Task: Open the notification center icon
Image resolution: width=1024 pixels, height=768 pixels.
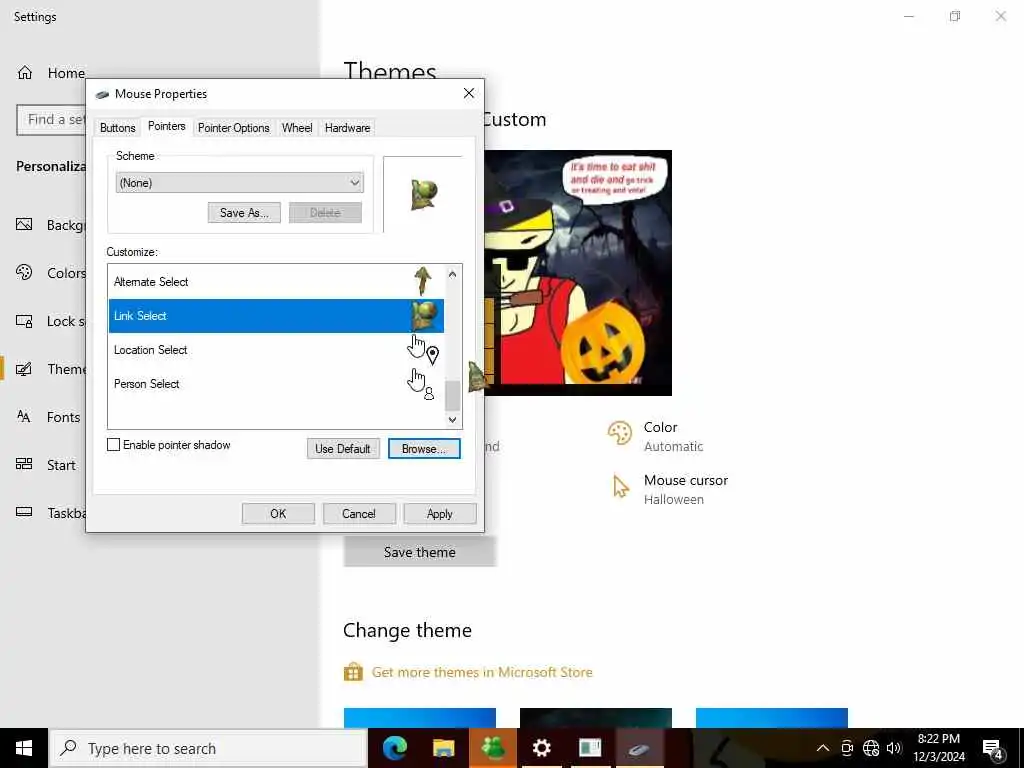Action: tap(993, 749)
